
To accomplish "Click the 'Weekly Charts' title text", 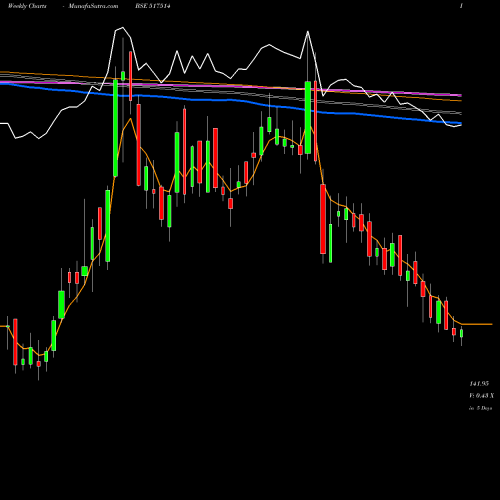I will tap(27, 6).
